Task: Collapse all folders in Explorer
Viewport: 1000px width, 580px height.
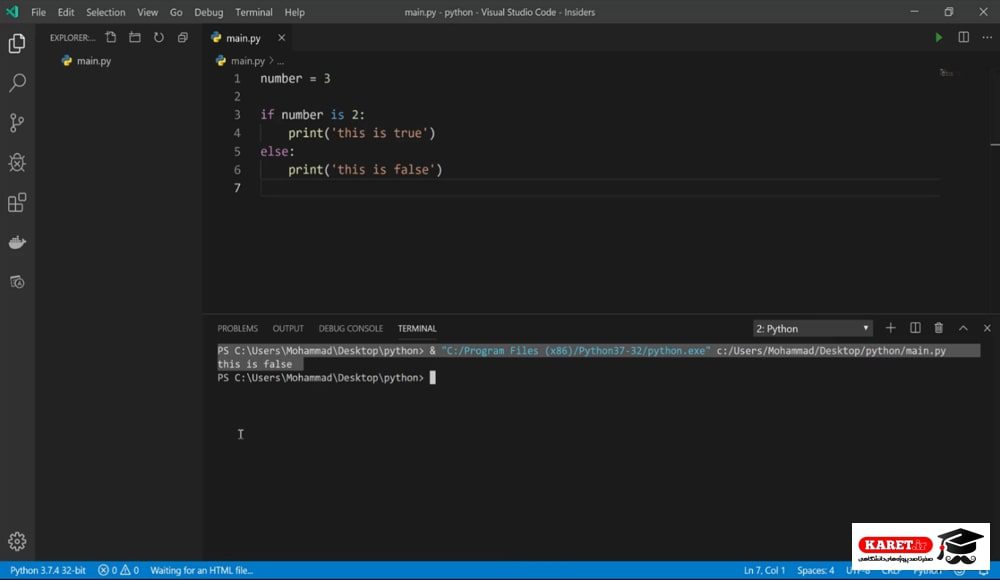Action: (182, 38)
